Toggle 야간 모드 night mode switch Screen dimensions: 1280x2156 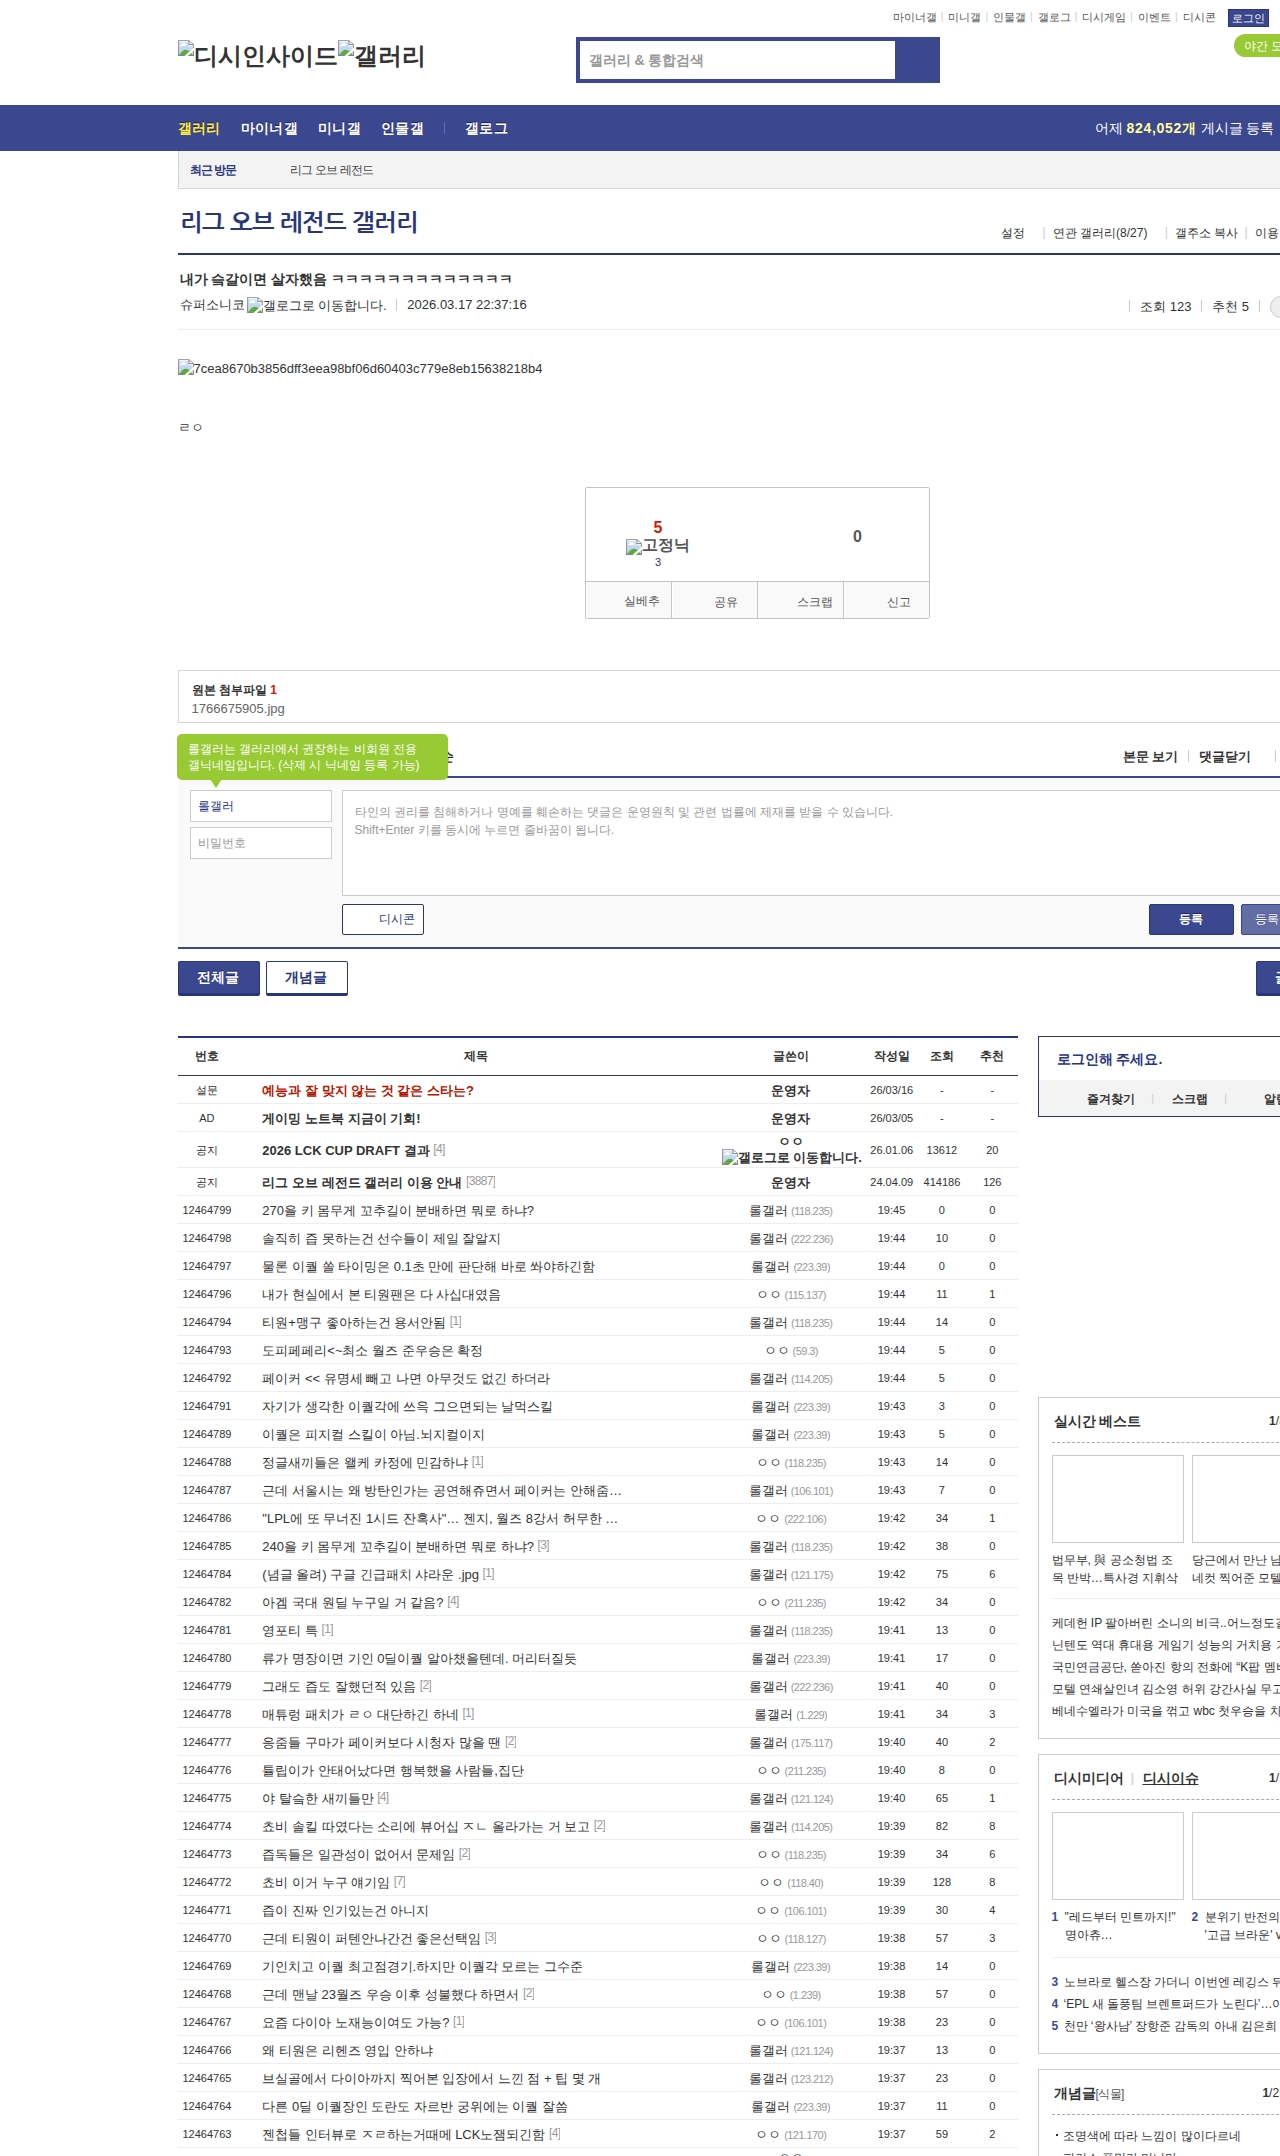[x=1256, y=46]
